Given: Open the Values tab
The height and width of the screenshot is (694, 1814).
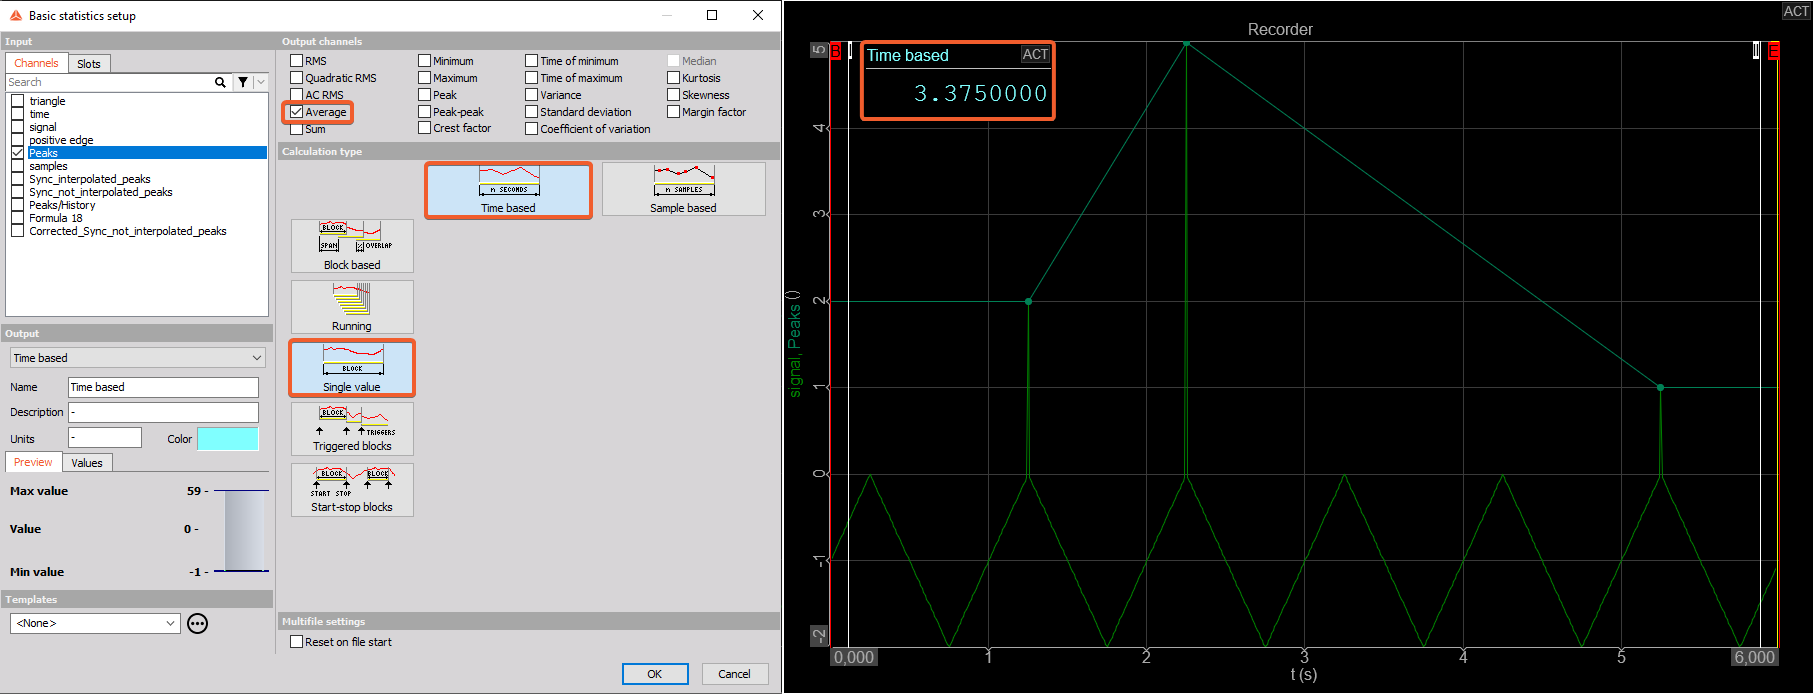Looking at the screenshot, I should (87, 463).
